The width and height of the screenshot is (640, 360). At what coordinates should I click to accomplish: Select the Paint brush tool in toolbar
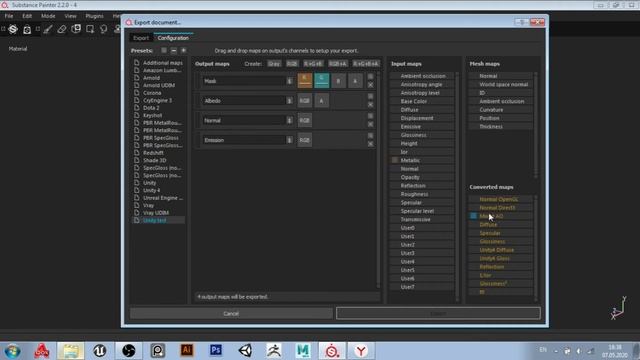48,29
